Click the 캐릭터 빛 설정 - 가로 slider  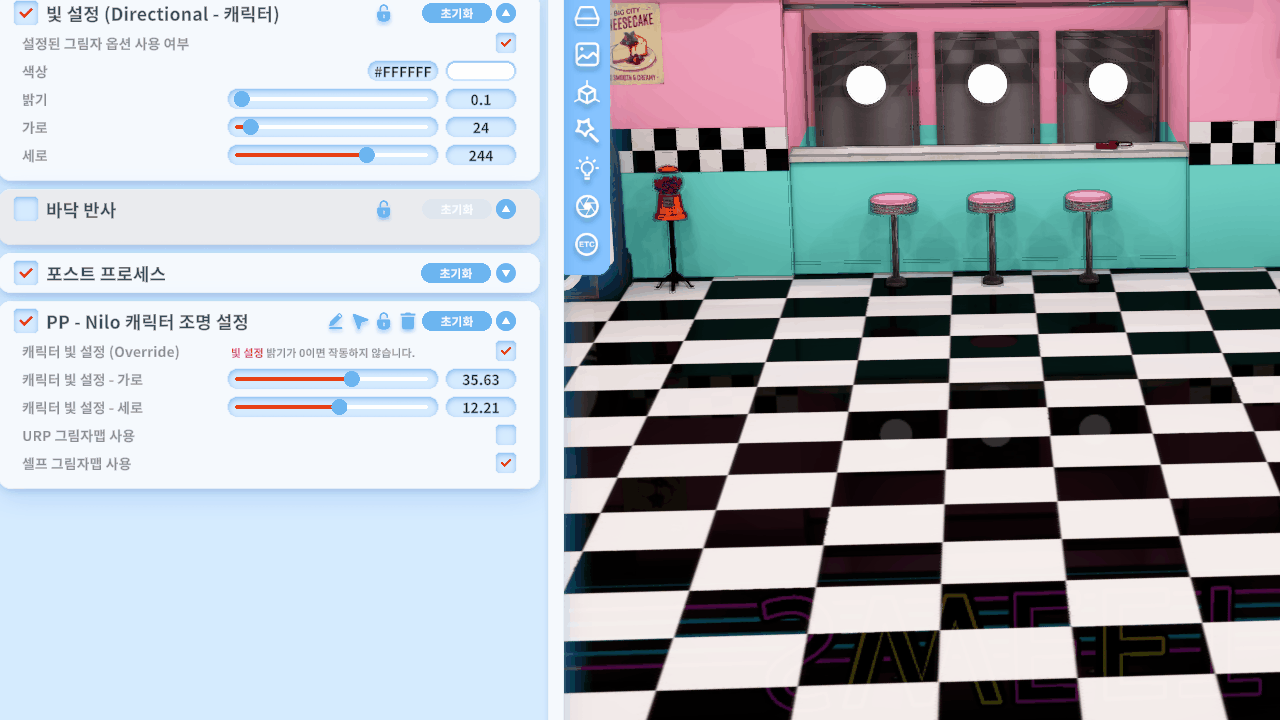[333, 379]
